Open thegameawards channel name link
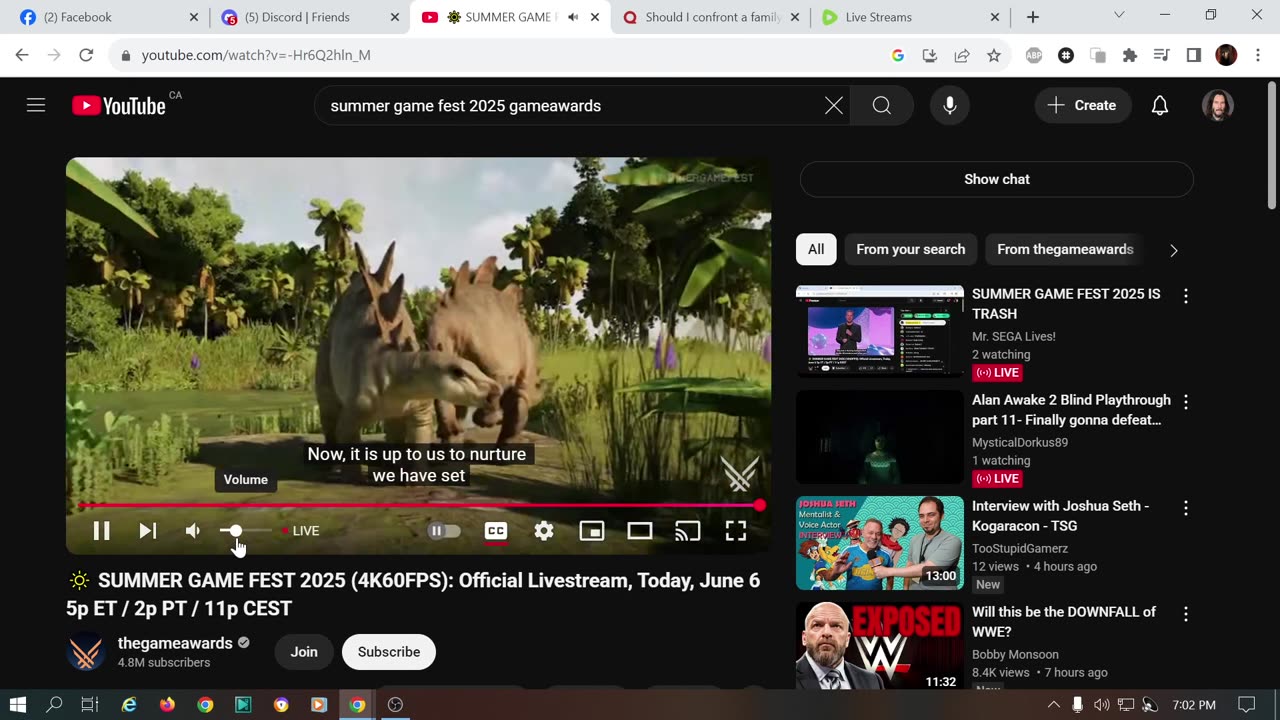The width and height of the screenshot is (1280, 720). click(175, 643)
